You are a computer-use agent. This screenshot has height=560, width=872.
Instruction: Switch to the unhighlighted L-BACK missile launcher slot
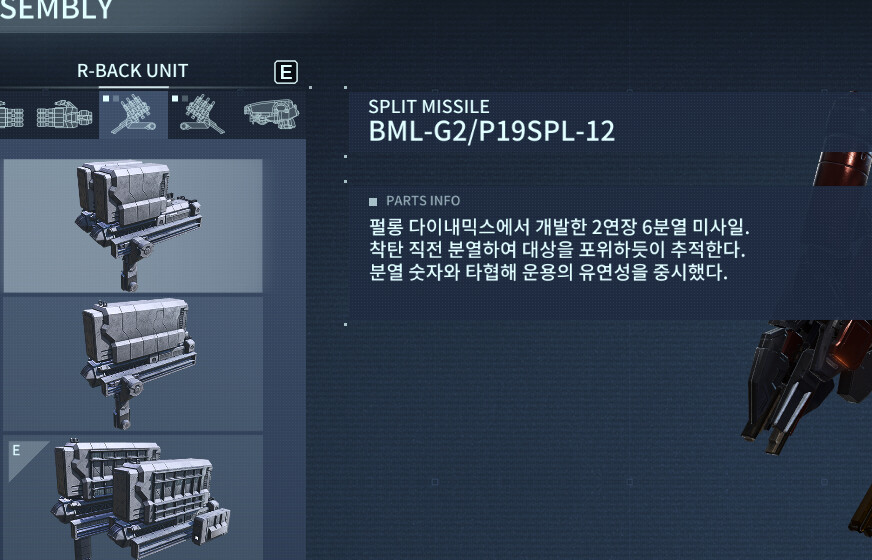[202, 114]
